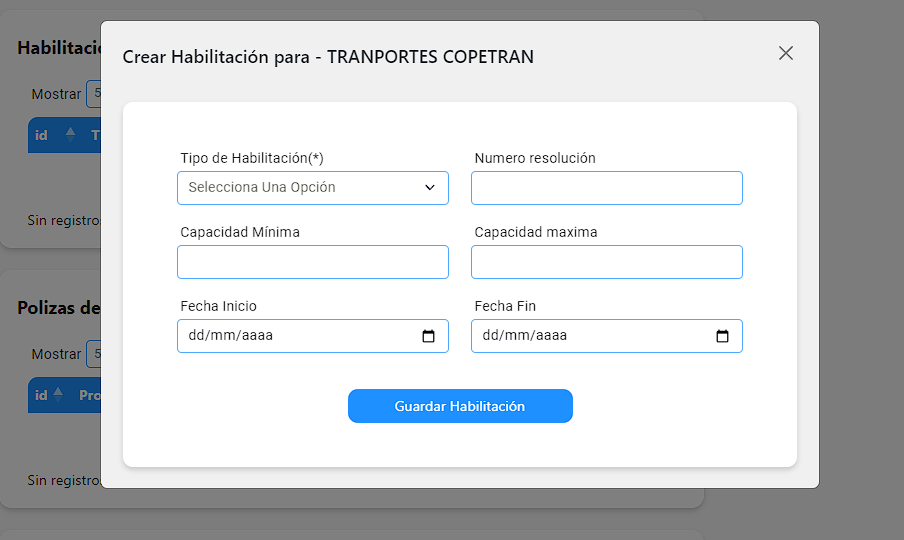The height and width of the screenshot is (540, 904).
Task: Click the Fecha Inicio date field
Action: pyautogui.click(x=312, y=336)
